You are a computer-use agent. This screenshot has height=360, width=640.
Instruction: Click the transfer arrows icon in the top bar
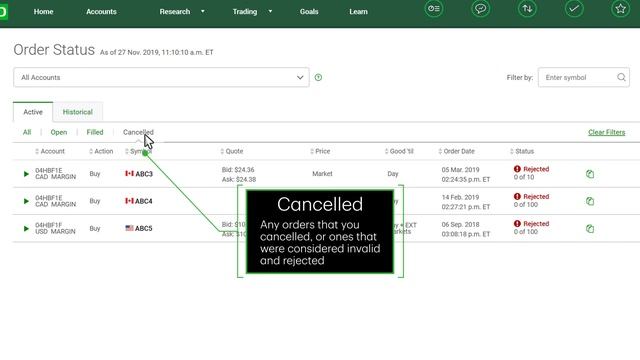pyautogui.click(x=527, y=9)
